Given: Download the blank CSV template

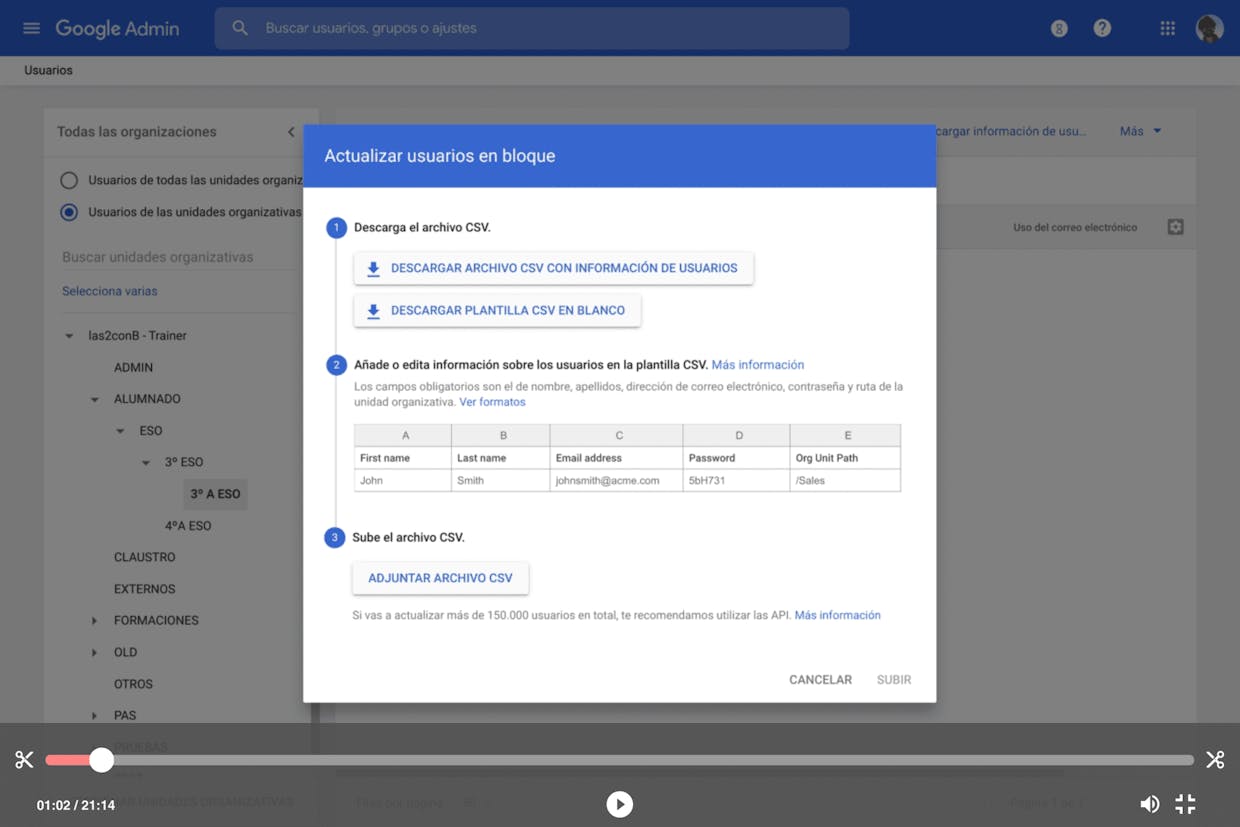Looking at the screenshot, I should coord(497,310).
